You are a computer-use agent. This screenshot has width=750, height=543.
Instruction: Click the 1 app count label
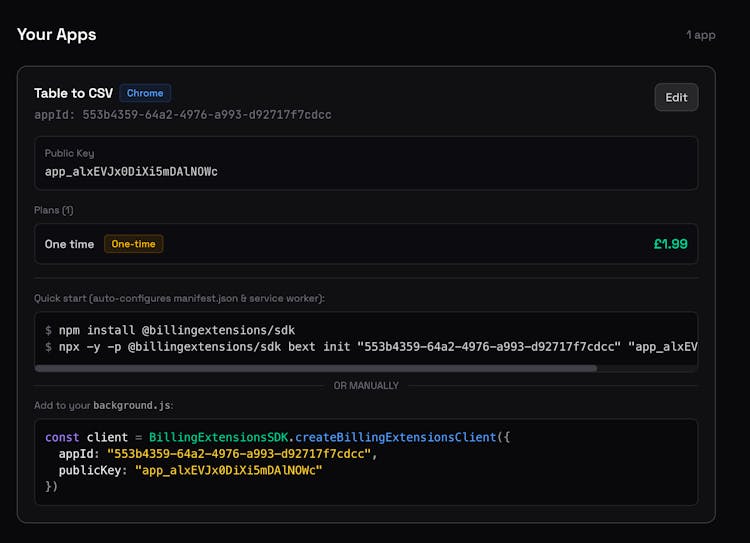[700, 35]
